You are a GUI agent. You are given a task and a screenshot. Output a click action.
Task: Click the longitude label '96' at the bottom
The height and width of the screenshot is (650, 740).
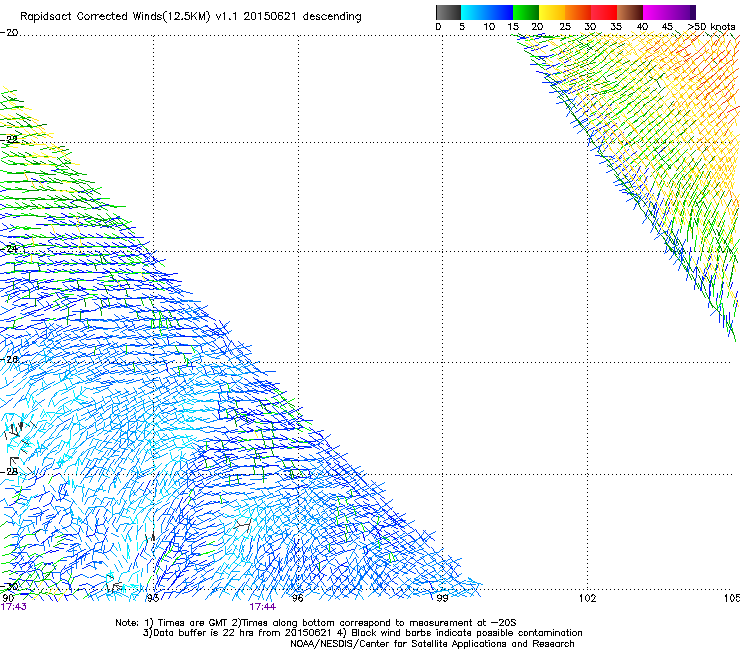pos(297,598)
